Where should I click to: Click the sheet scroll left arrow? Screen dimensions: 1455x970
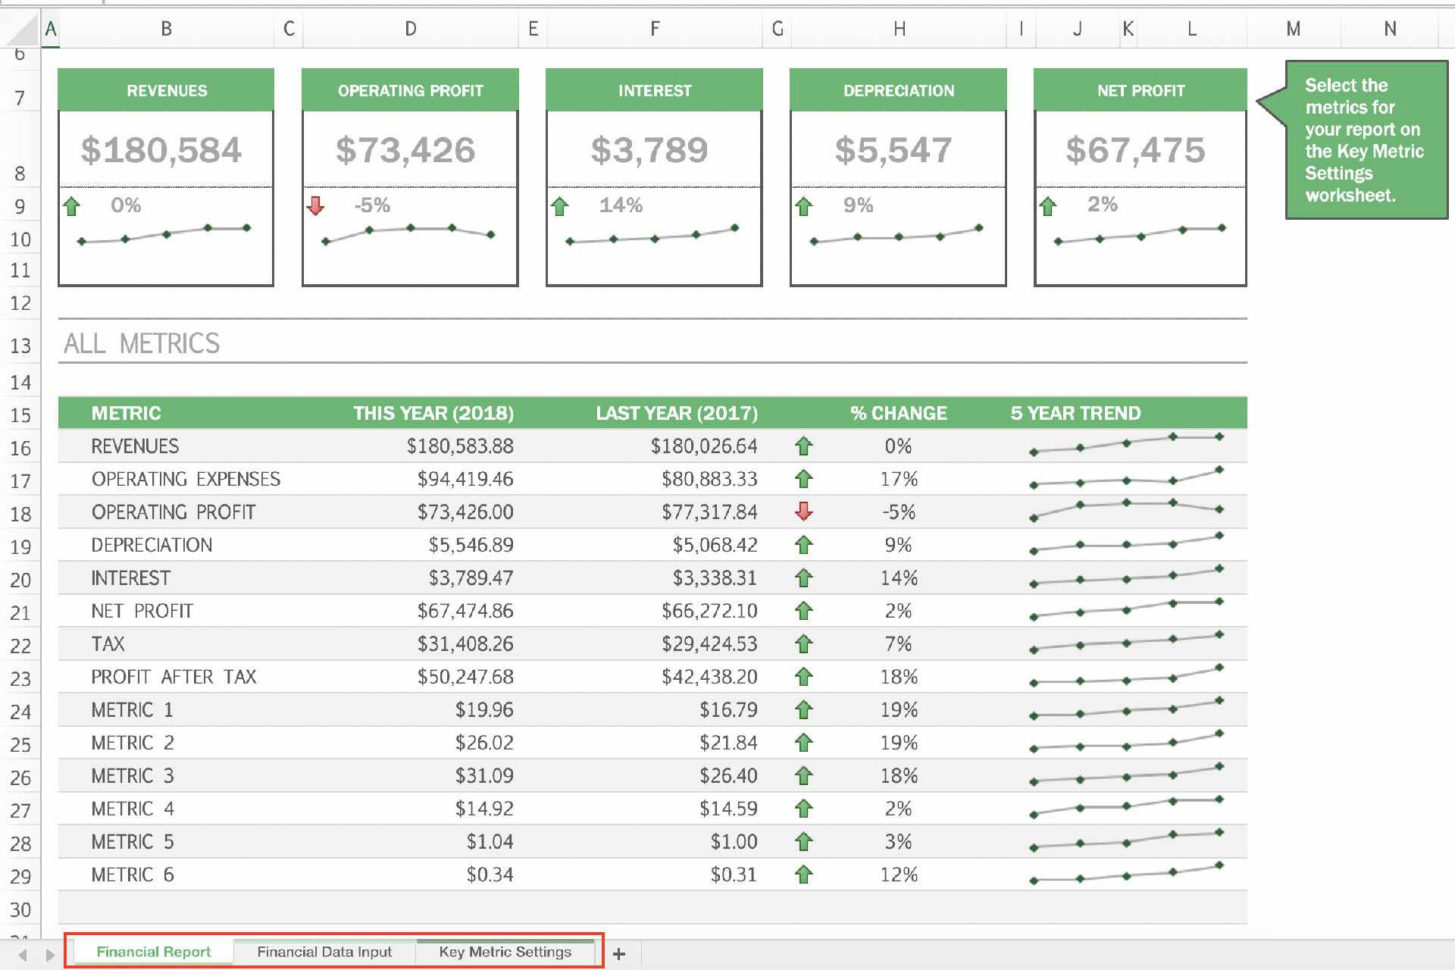click(x=22, y=955)
